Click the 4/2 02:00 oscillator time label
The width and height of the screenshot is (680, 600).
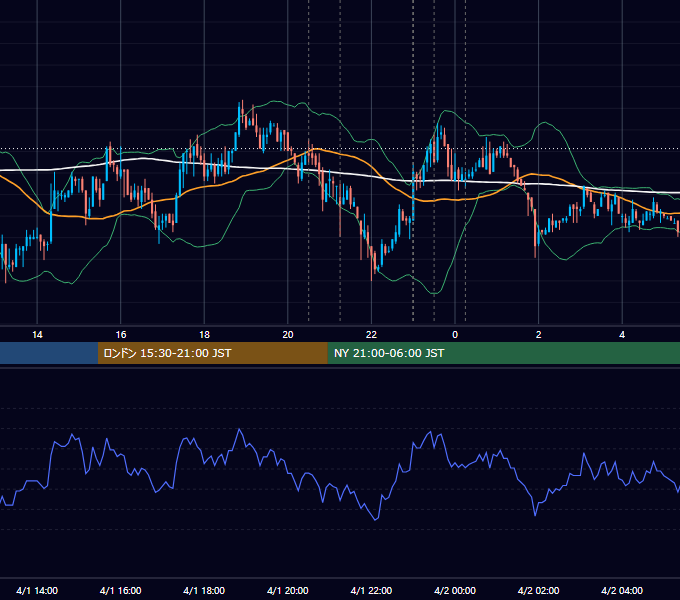pos(538,590)
